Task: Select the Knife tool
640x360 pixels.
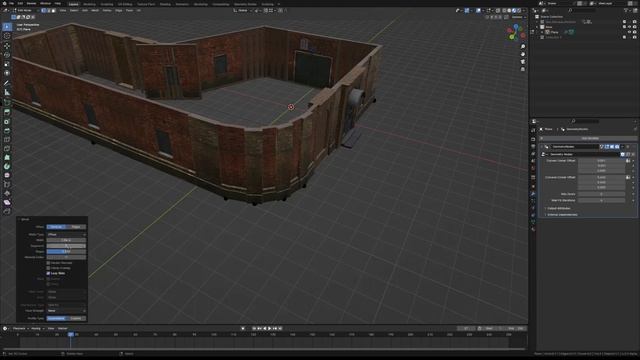Action: point(7,149)
